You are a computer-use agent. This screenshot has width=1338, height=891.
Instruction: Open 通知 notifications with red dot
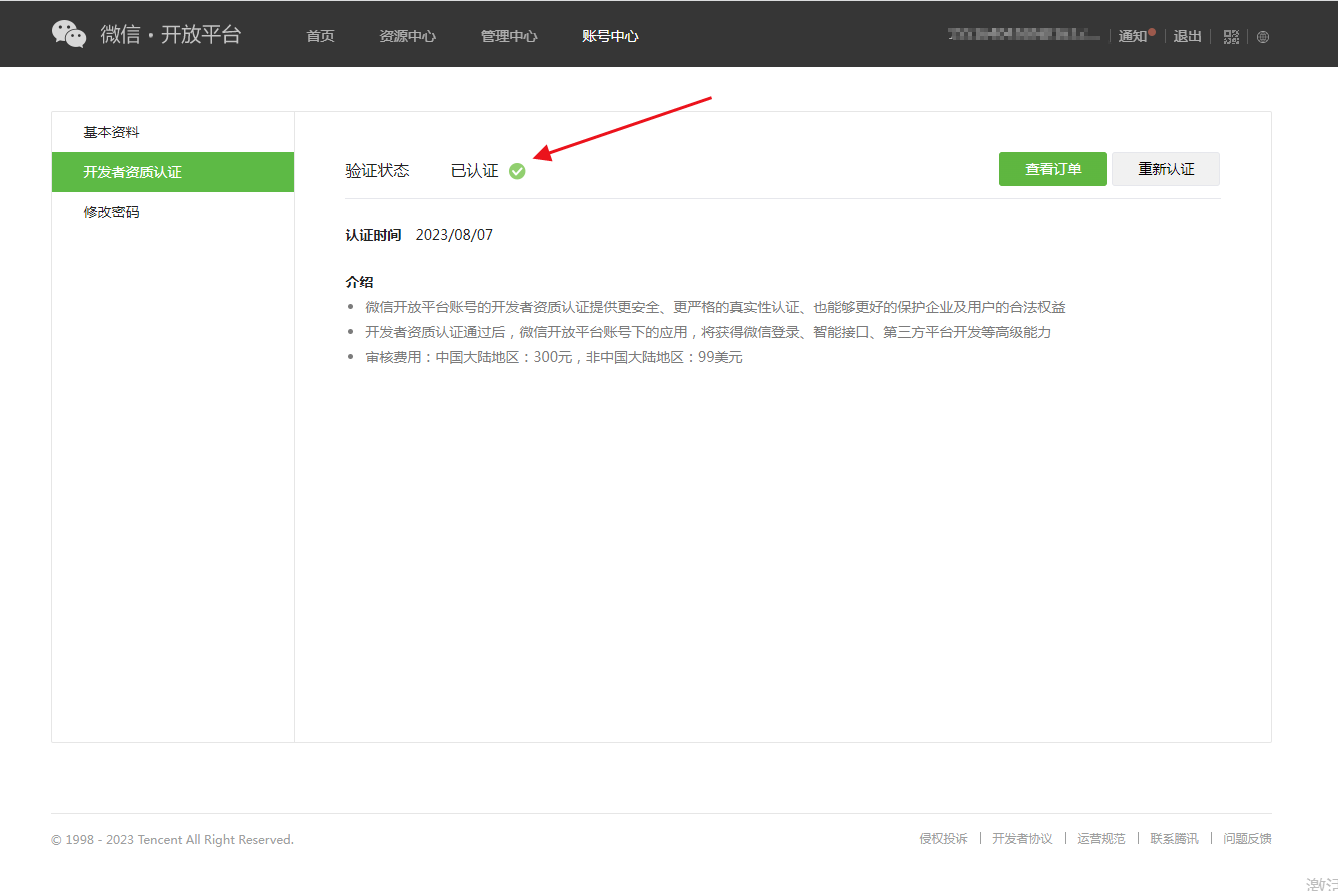pyautogui.click(x=1134, y=36)
